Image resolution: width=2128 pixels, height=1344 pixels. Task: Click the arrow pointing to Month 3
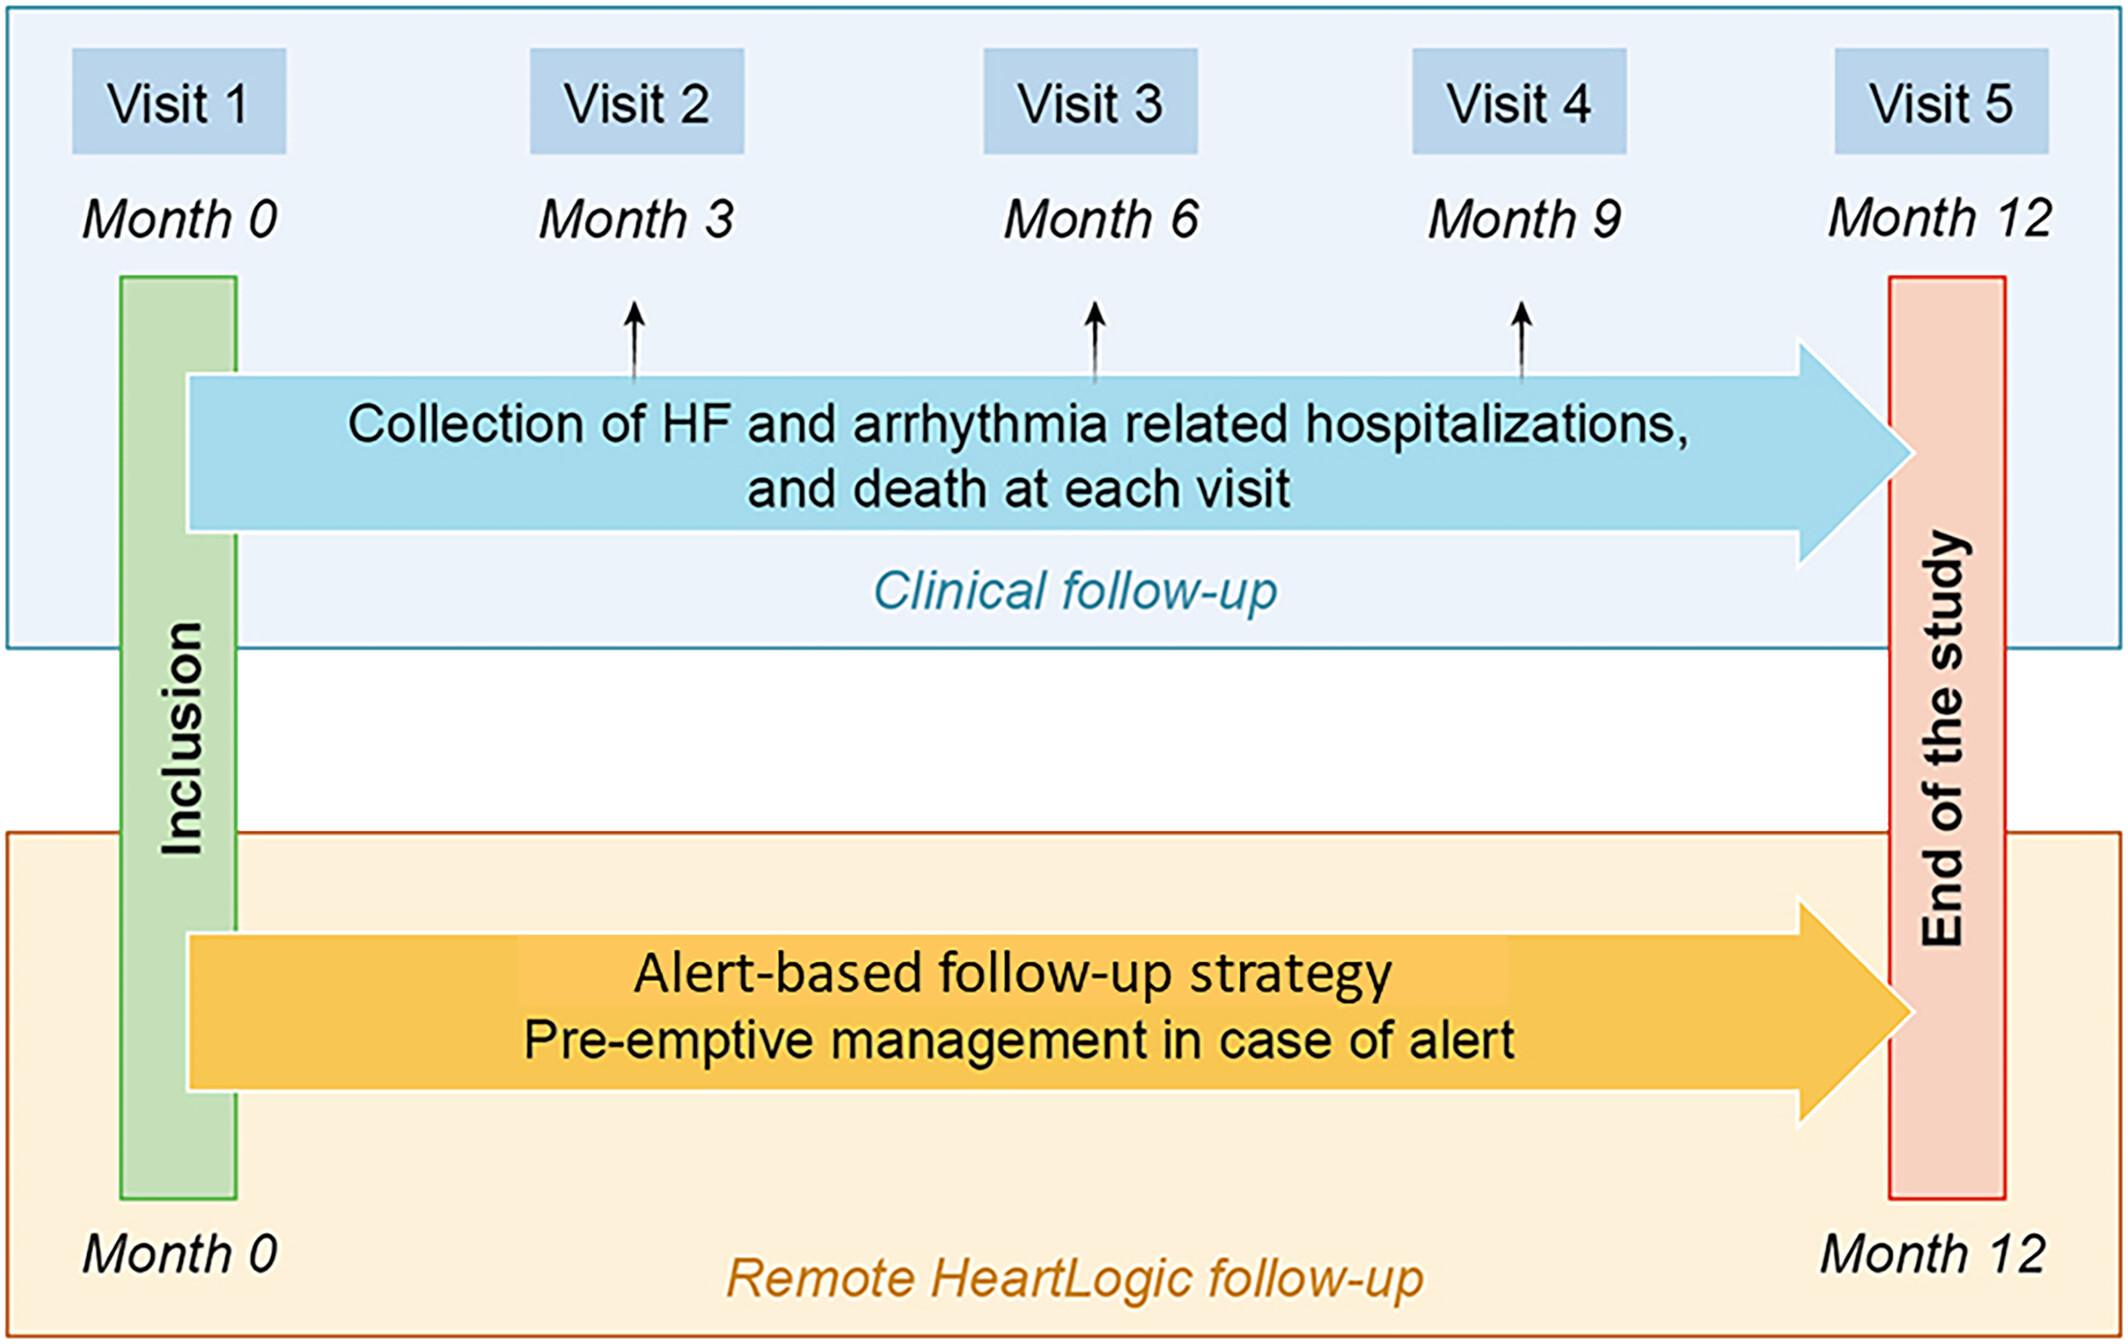[634, 340]
